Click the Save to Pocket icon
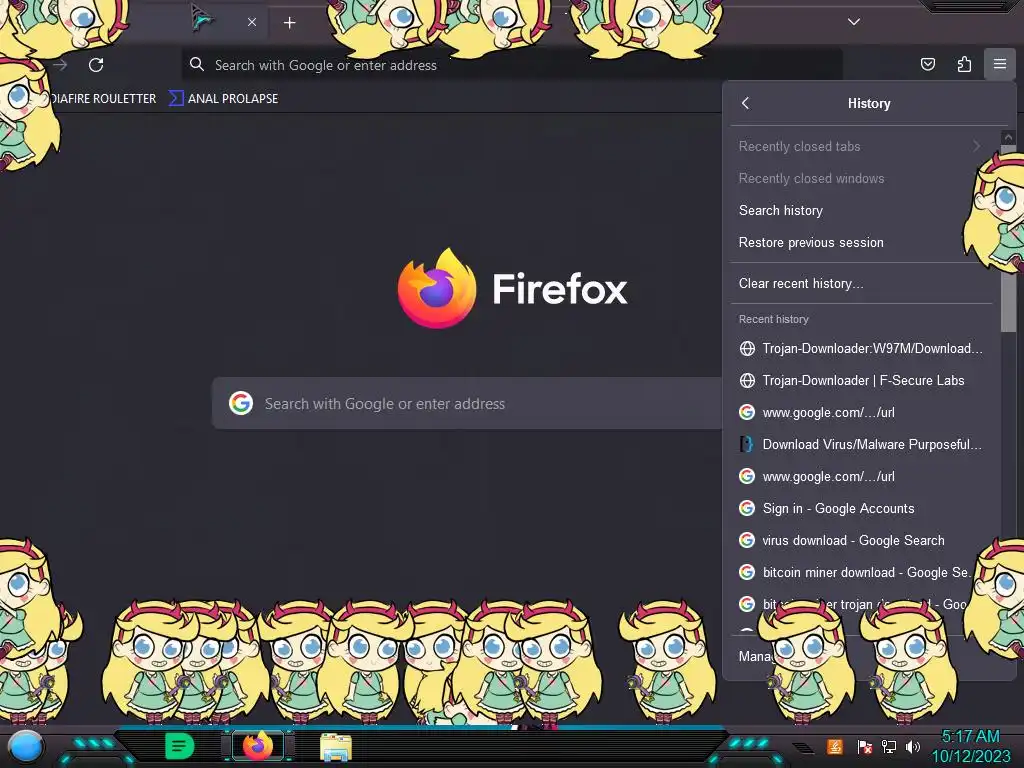This screenshot has height=768, width=1024. coord(927,64)
